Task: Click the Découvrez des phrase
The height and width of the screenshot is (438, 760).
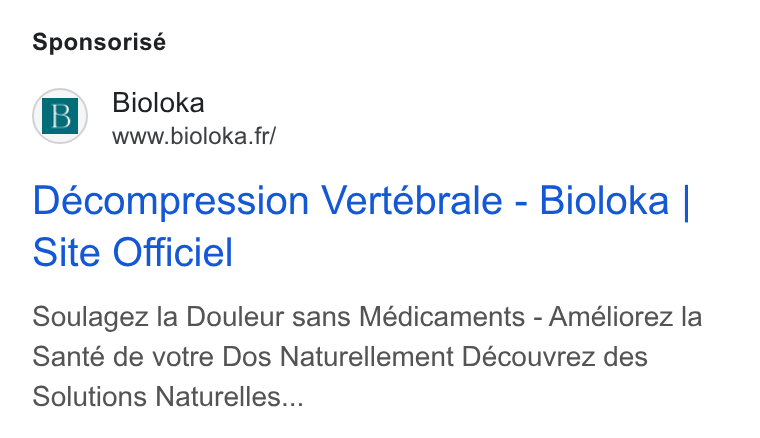Action: point(554,357)
